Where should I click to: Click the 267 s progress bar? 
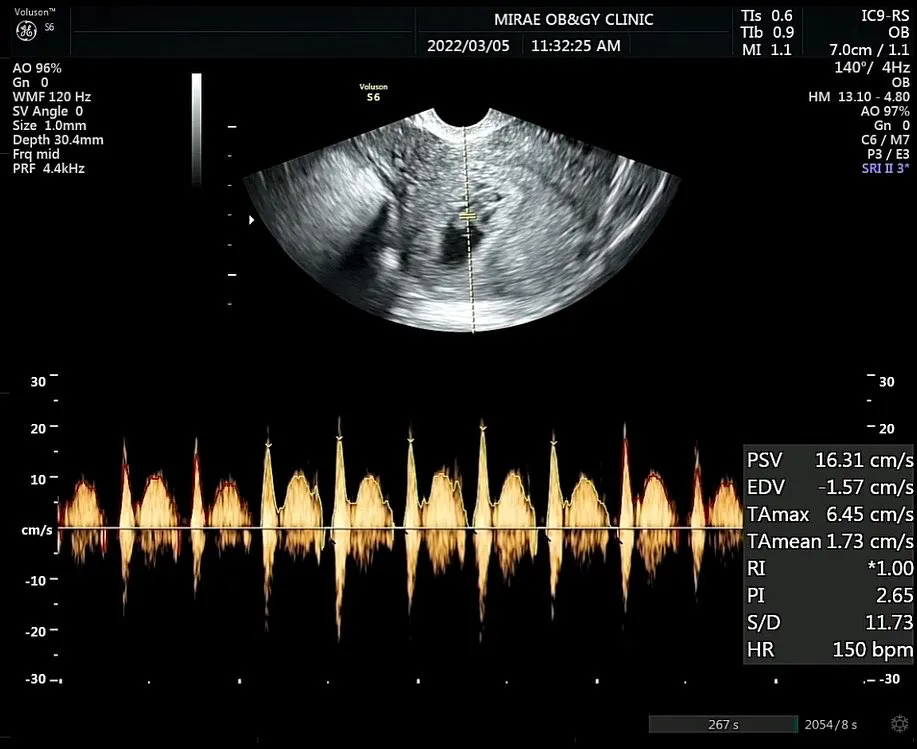click(723, 724)
